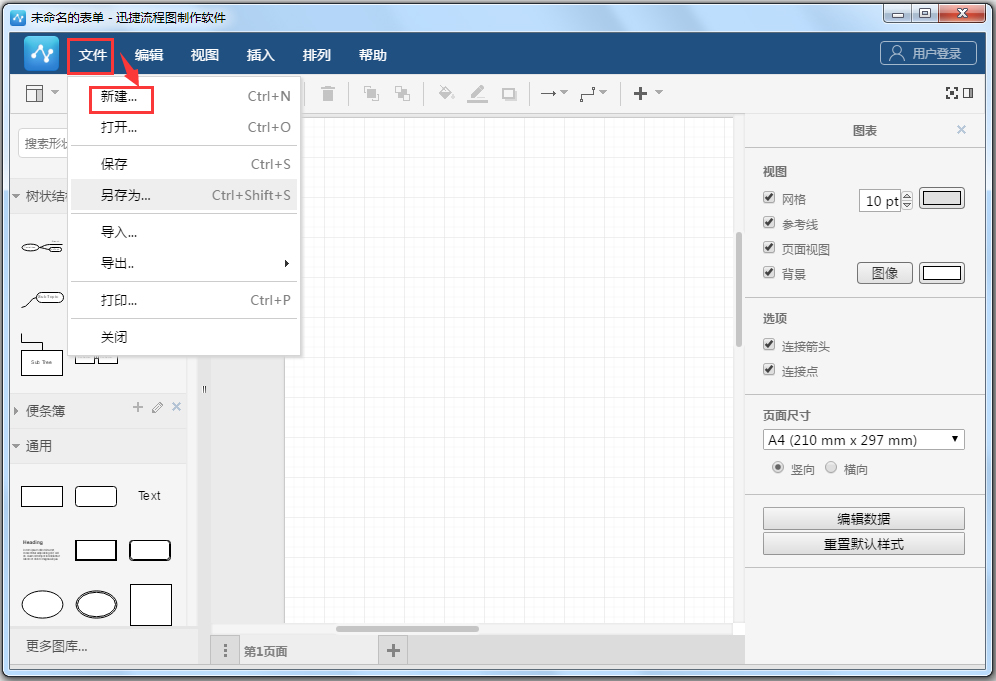Image resolution: width=996 pixels, height=681 pixels.
Task: Uncheck the 连接箭头 option
Action: [769, 343]
